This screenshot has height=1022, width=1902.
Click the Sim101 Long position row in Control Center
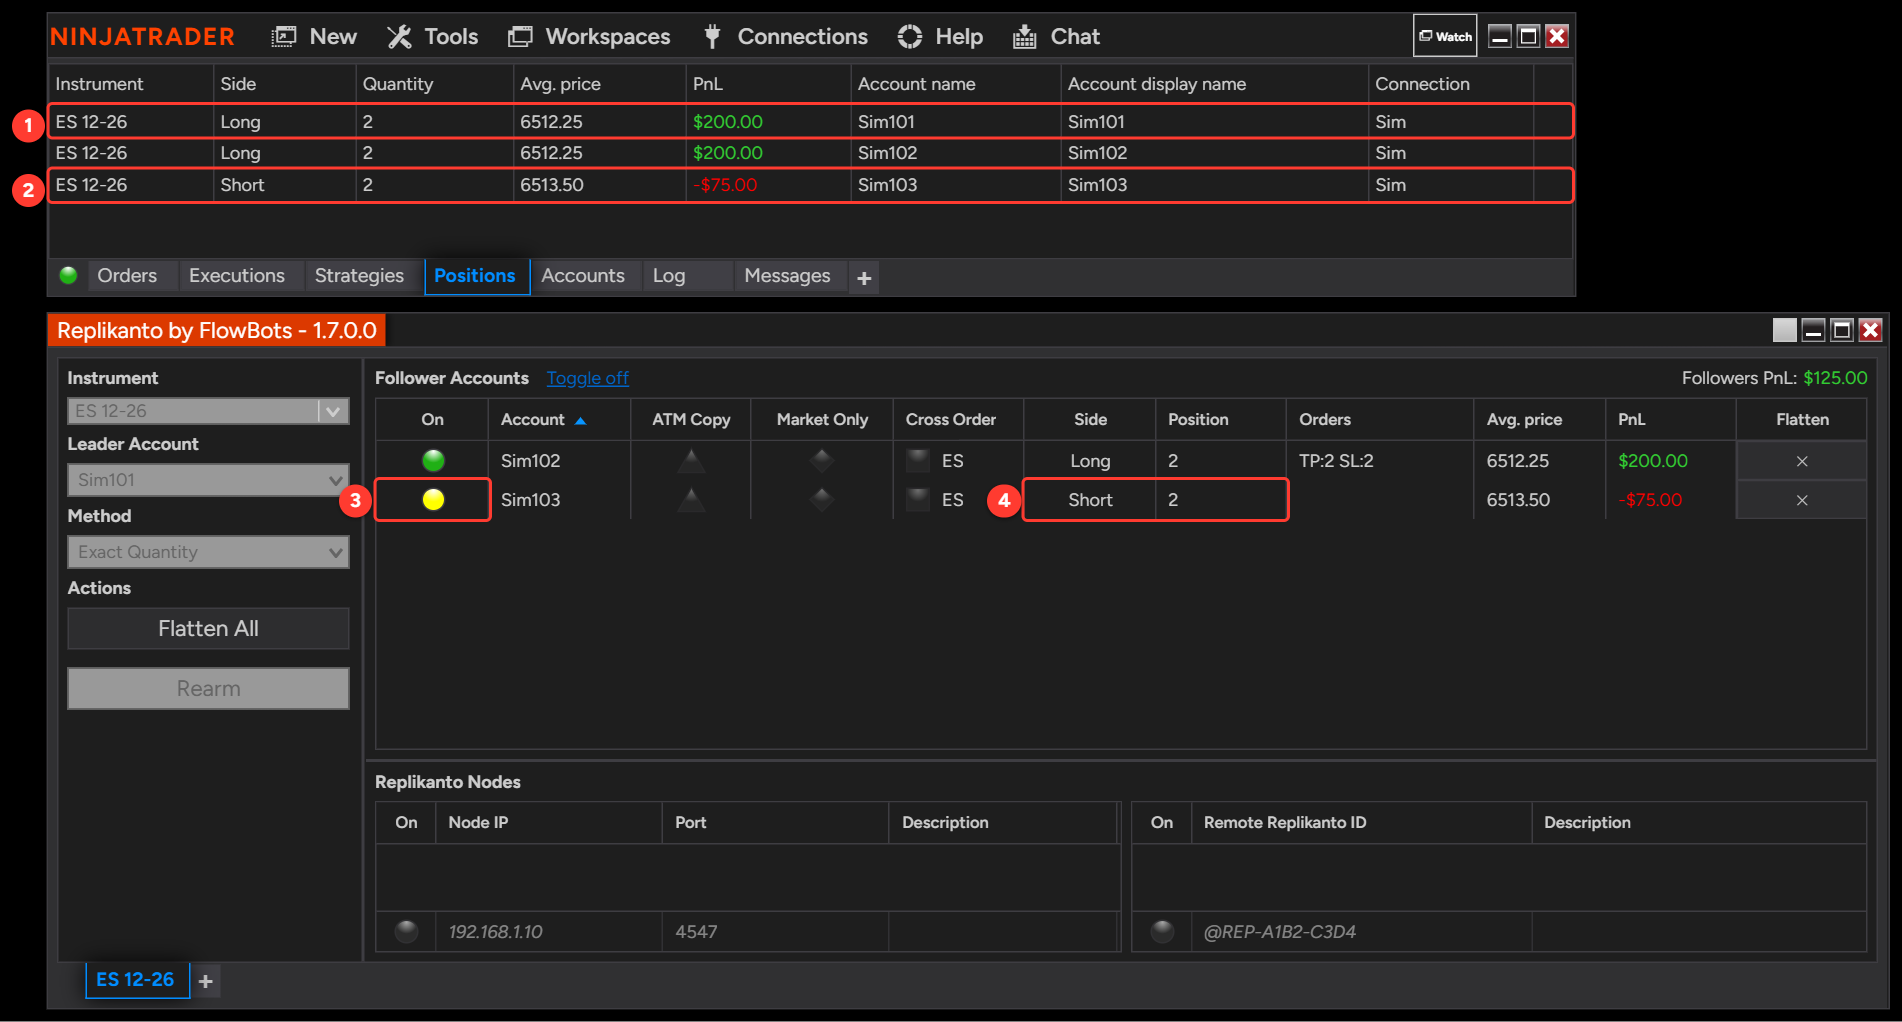pos(810,121)
